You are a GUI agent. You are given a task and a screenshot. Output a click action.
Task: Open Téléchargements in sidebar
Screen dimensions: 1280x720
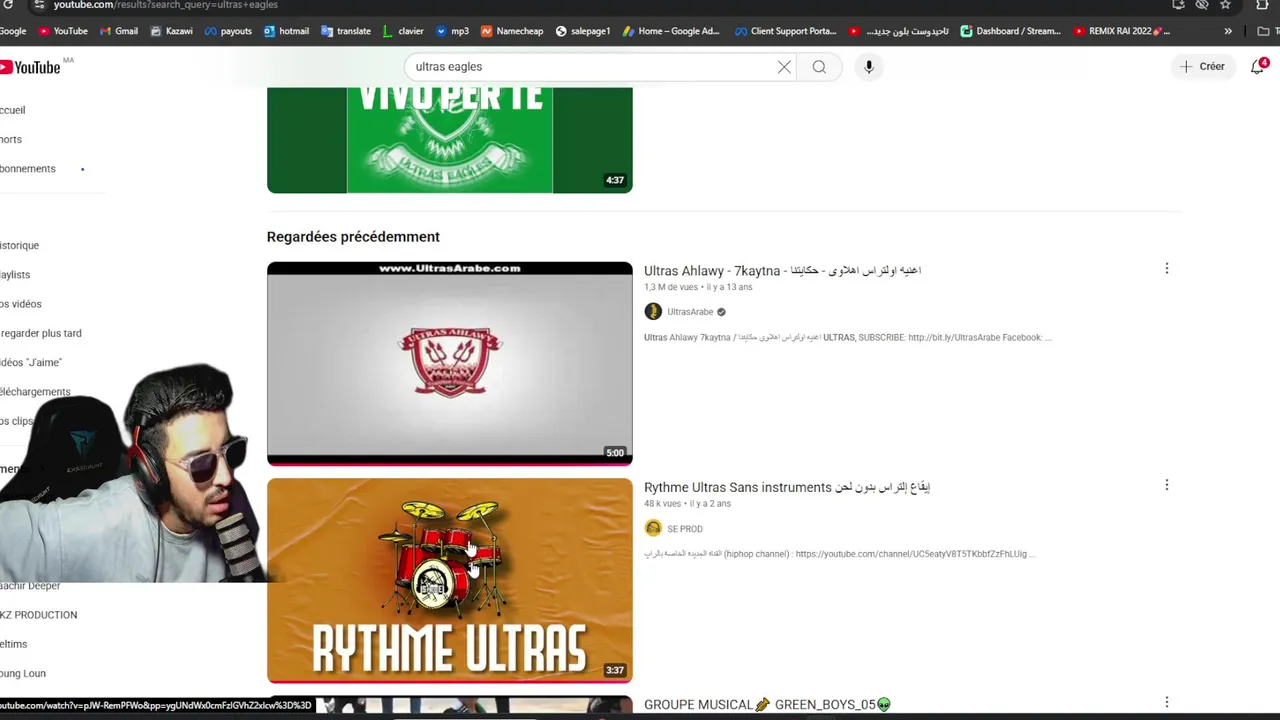(35, 392)
